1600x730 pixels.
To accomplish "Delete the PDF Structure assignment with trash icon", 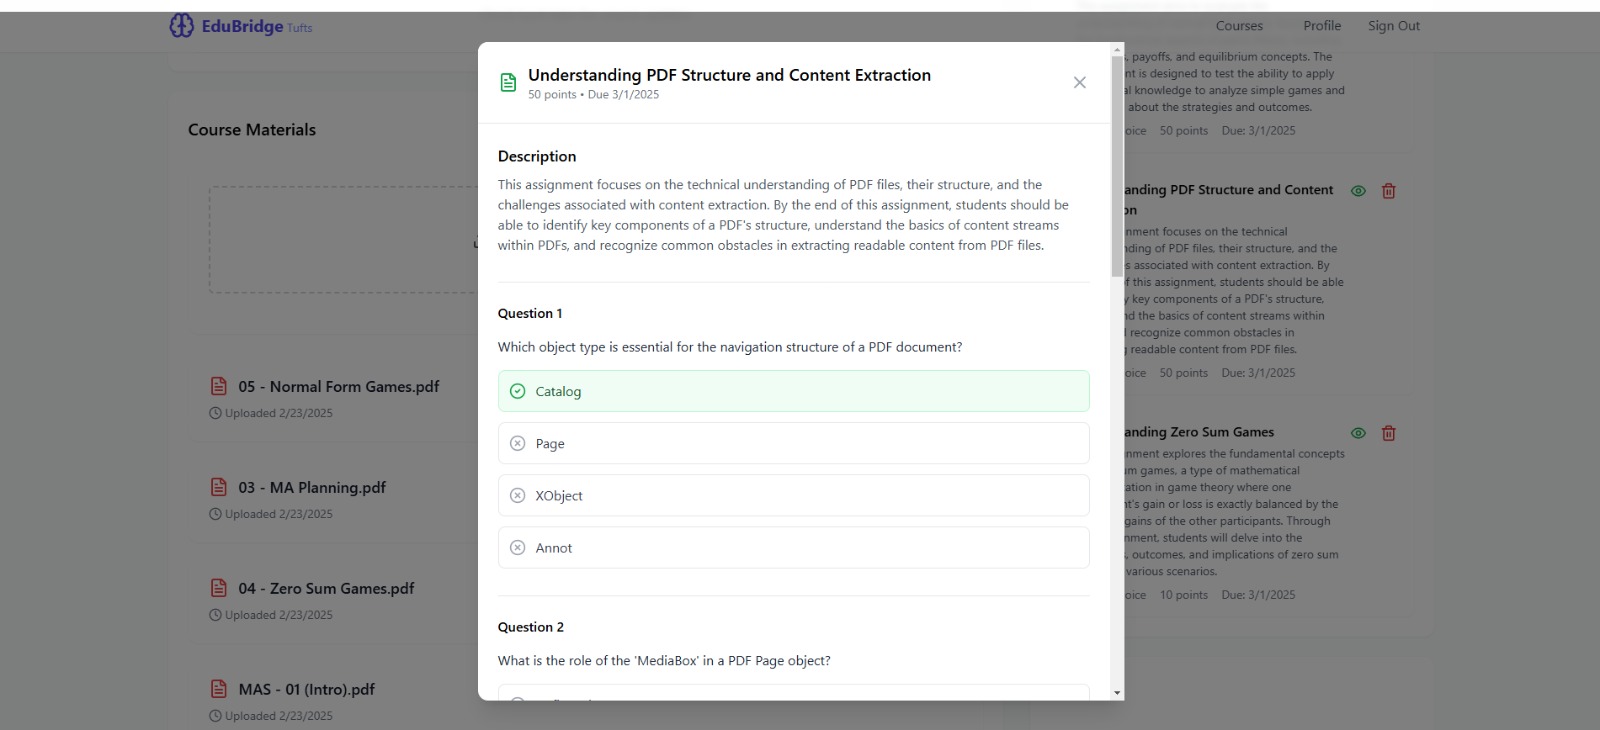I will pyautogui.click(x=1388, y=191).
